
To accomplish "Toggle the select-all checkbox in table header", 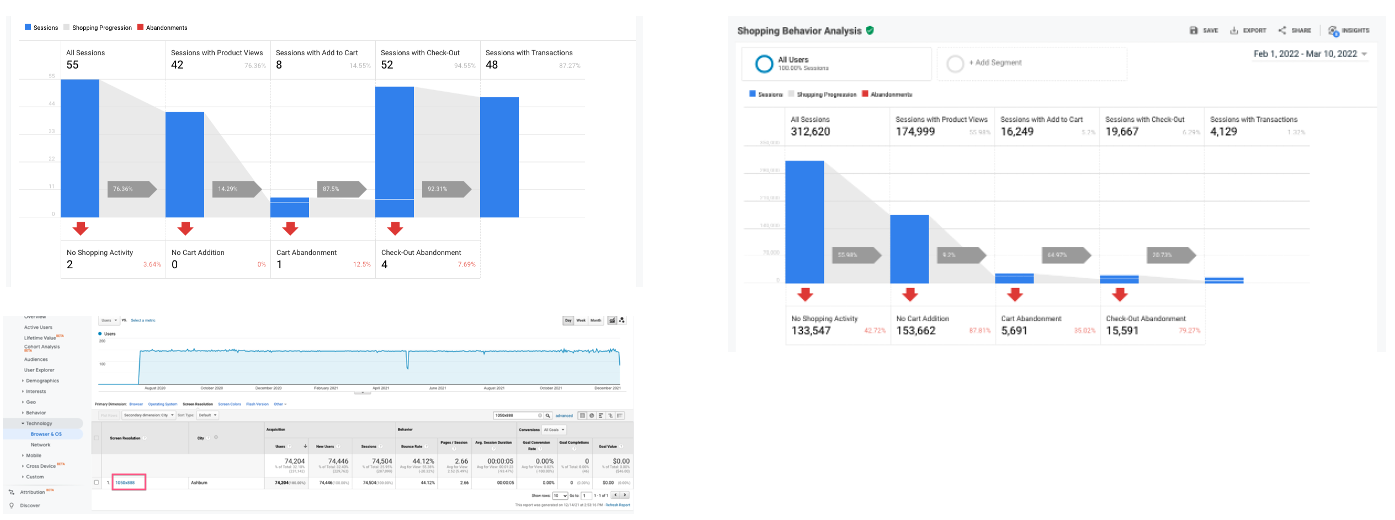I will (96, 437).
